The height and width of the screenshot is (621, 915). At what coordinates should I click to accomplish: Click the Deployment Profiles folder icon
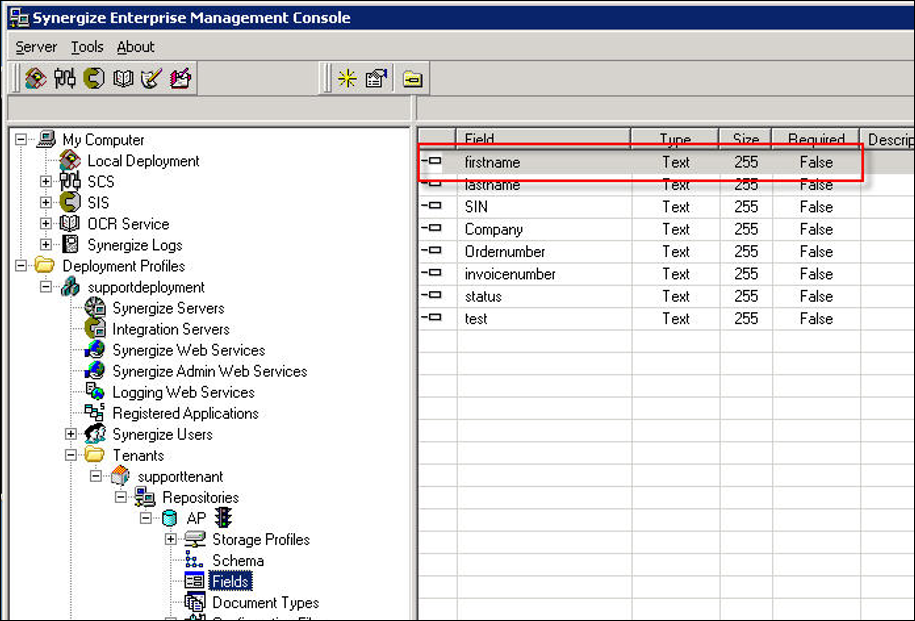coord(44,266)
